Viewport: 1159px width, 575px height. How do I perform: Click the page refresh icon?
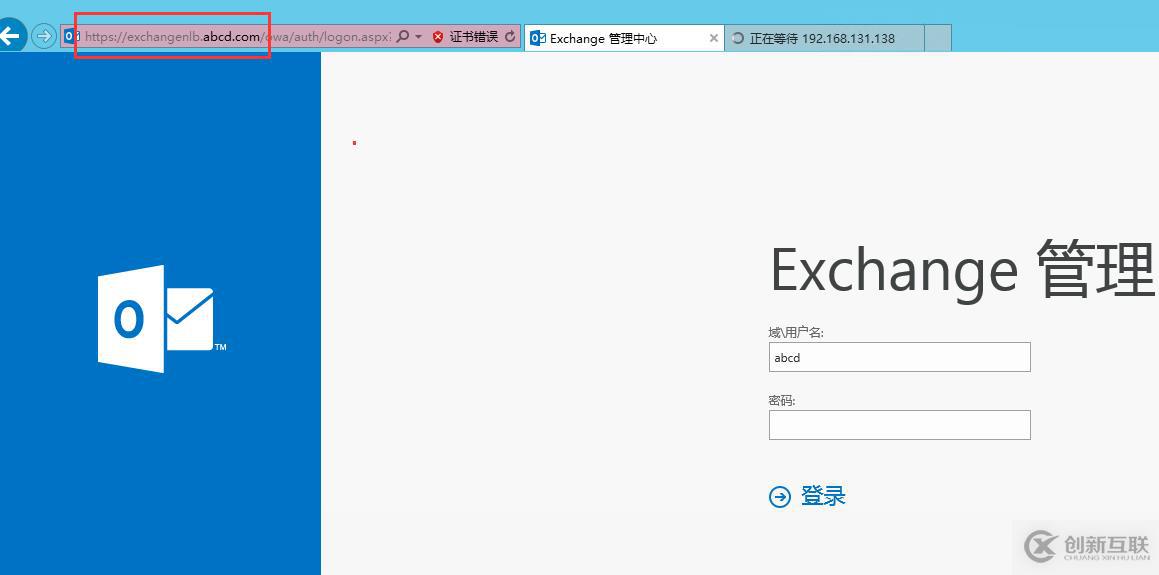pos(510,36)
